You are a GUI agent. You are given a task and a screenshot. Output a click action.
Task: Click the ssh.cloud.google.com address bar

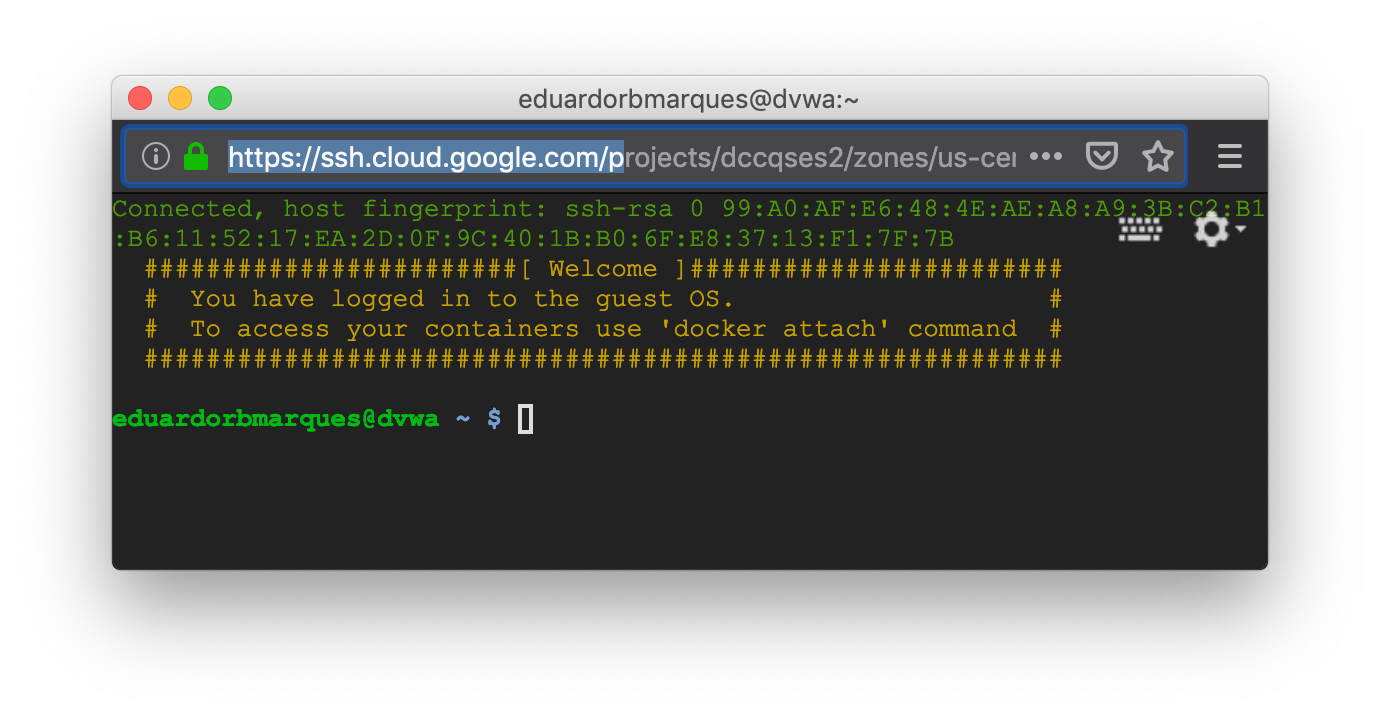[x=425, y=157]
